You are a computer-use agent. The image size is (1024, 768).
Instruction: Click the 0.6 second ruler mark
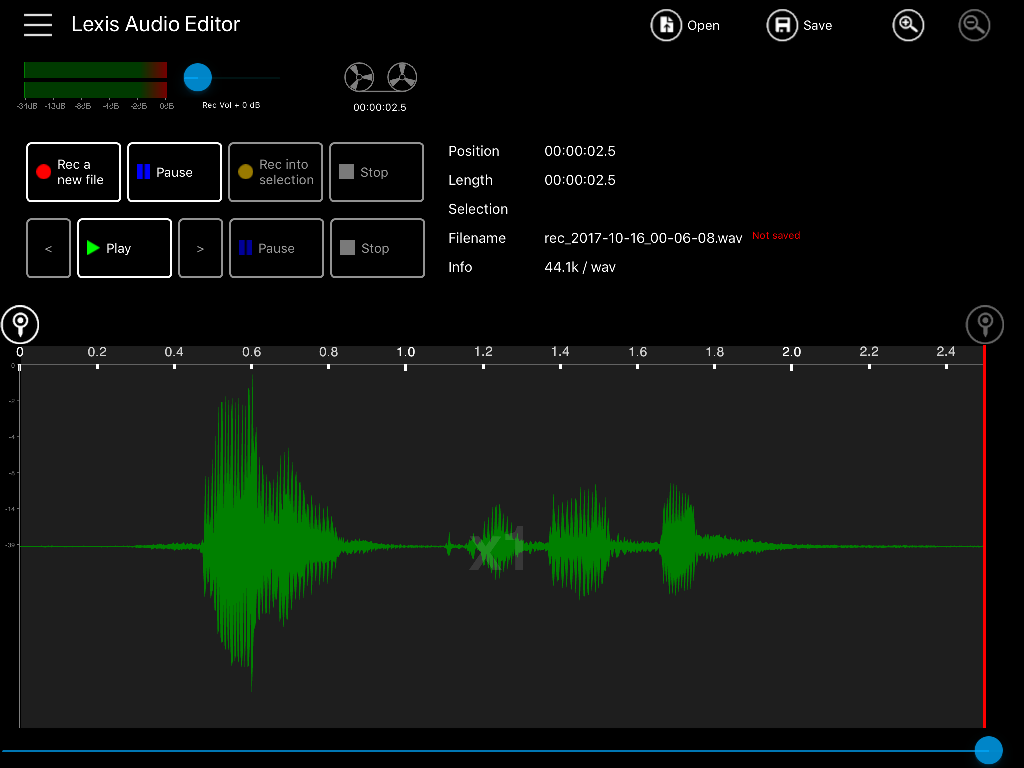251,352
